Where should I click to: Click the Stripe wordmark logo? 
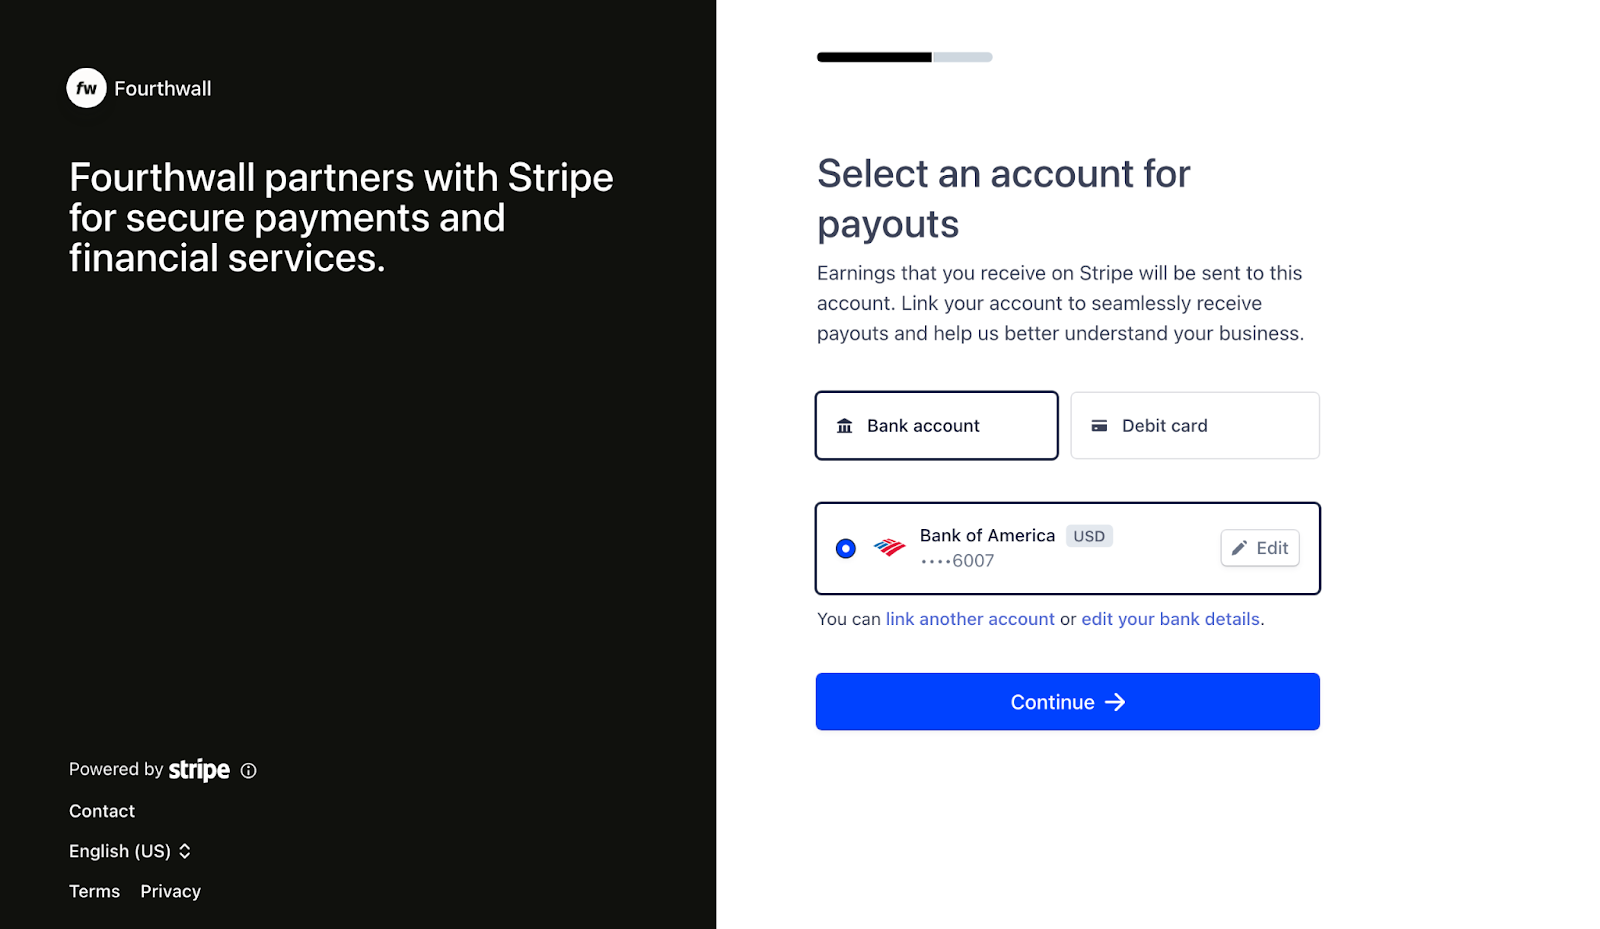(199, 770)
